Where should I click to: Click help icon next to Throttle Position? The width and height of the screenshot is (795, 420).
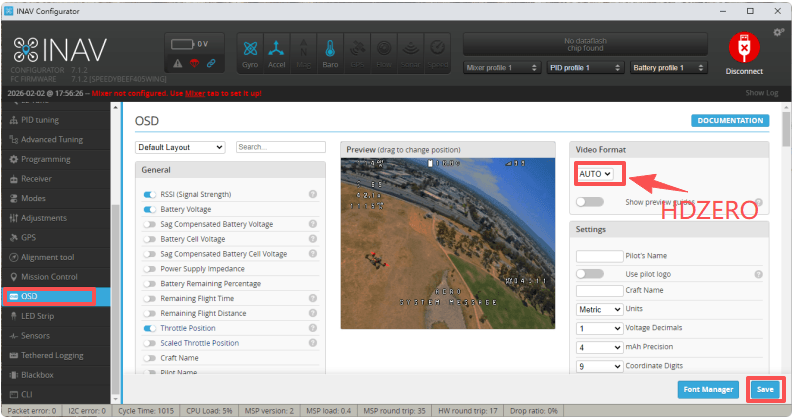(x=313, y=328)
